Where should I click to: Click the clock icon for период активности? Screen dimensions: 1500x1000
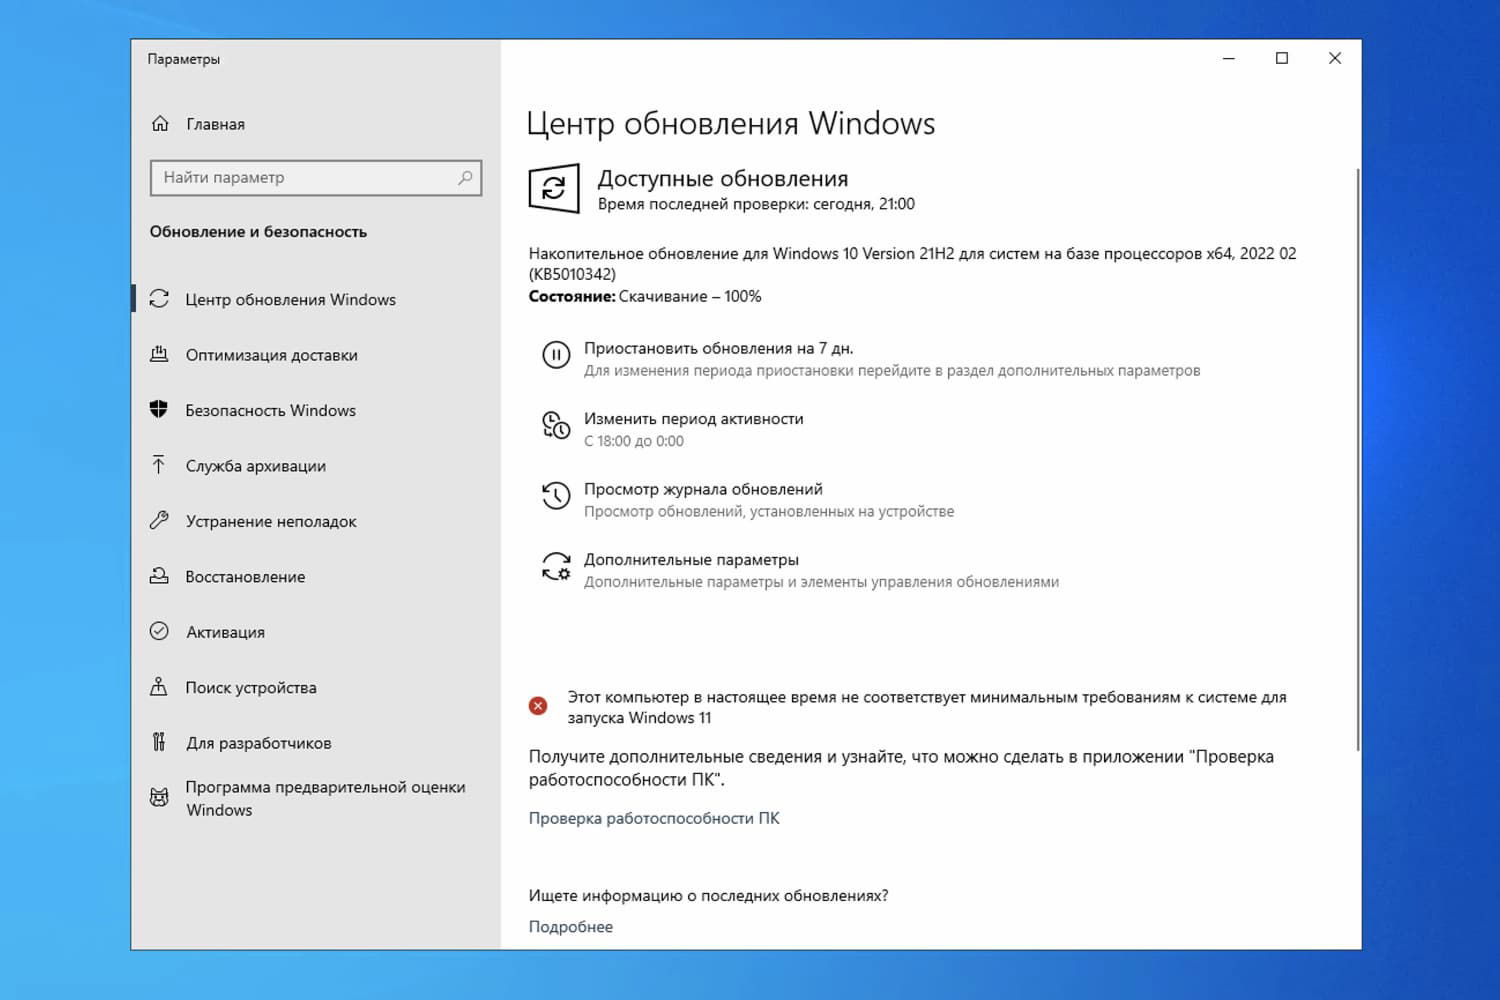[x=556, y=425]
